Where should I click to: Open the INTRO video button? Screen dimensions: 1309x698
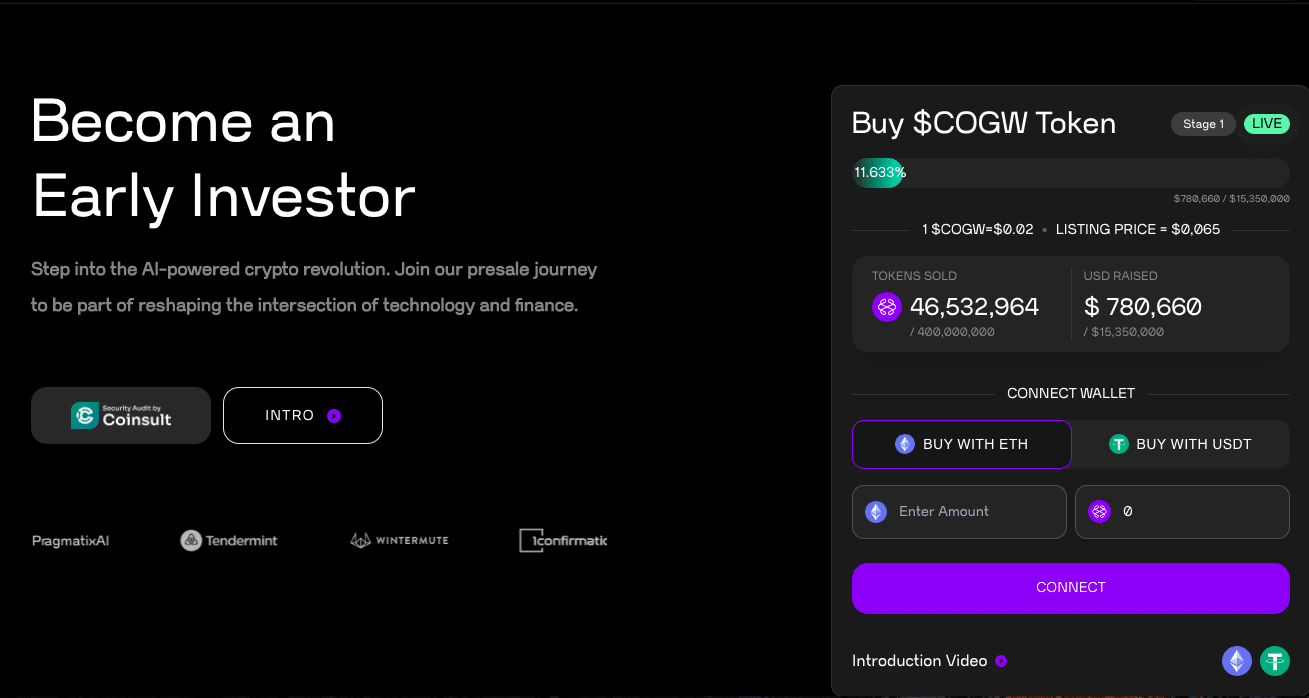[303, 415]
